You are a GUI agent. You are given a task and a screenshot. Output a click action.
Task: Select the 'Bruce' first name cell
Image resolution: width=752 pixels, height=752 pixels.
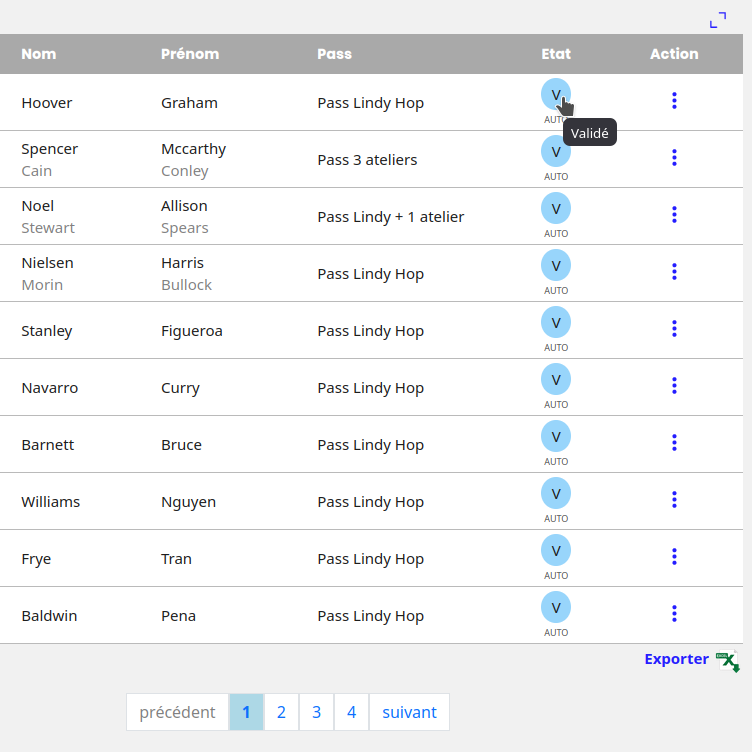point(181,445)
